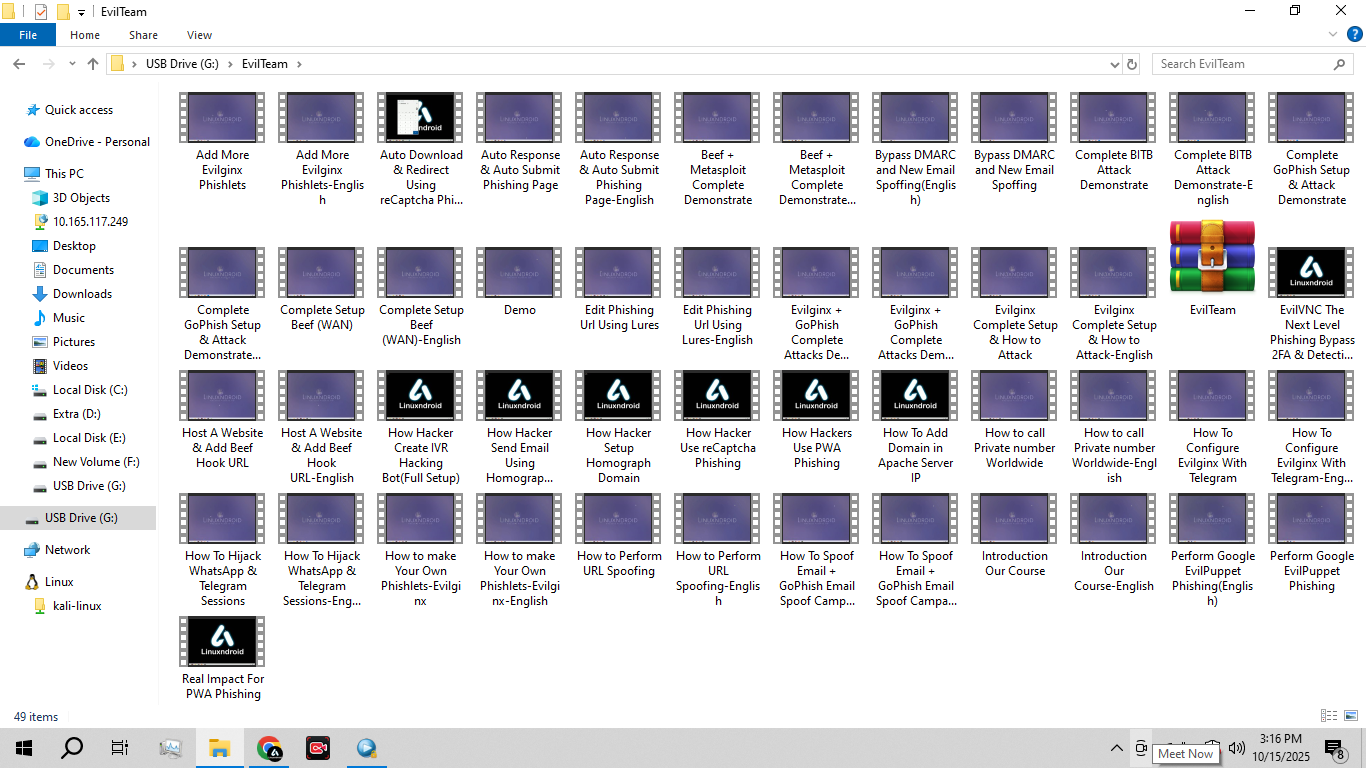The width and height of the screenshot is (1366, 768).
Task: Open Google Chrome from the taskbar
Action: [x=269, y=748]
